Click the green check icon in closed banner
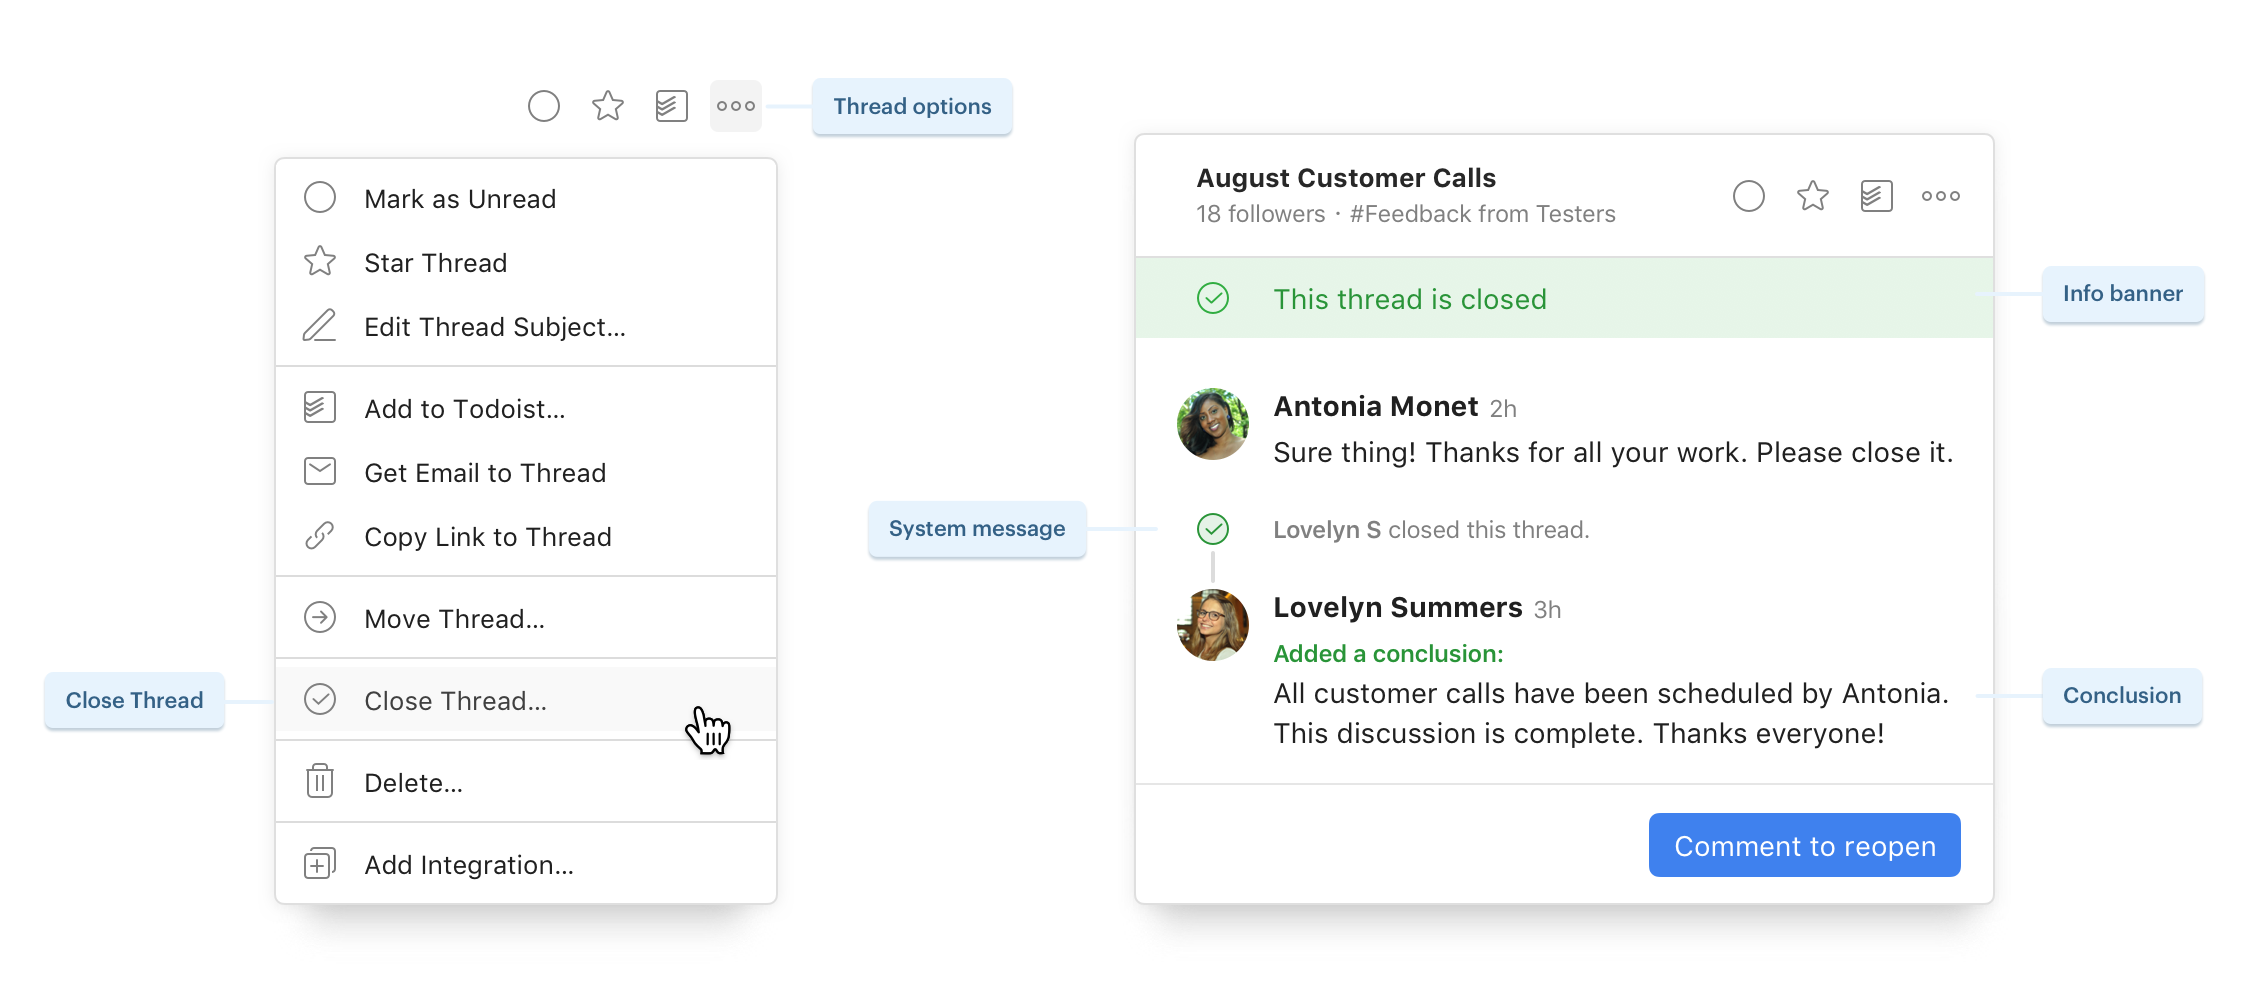Screen dimensions: 2258x985 (1213, 298)
